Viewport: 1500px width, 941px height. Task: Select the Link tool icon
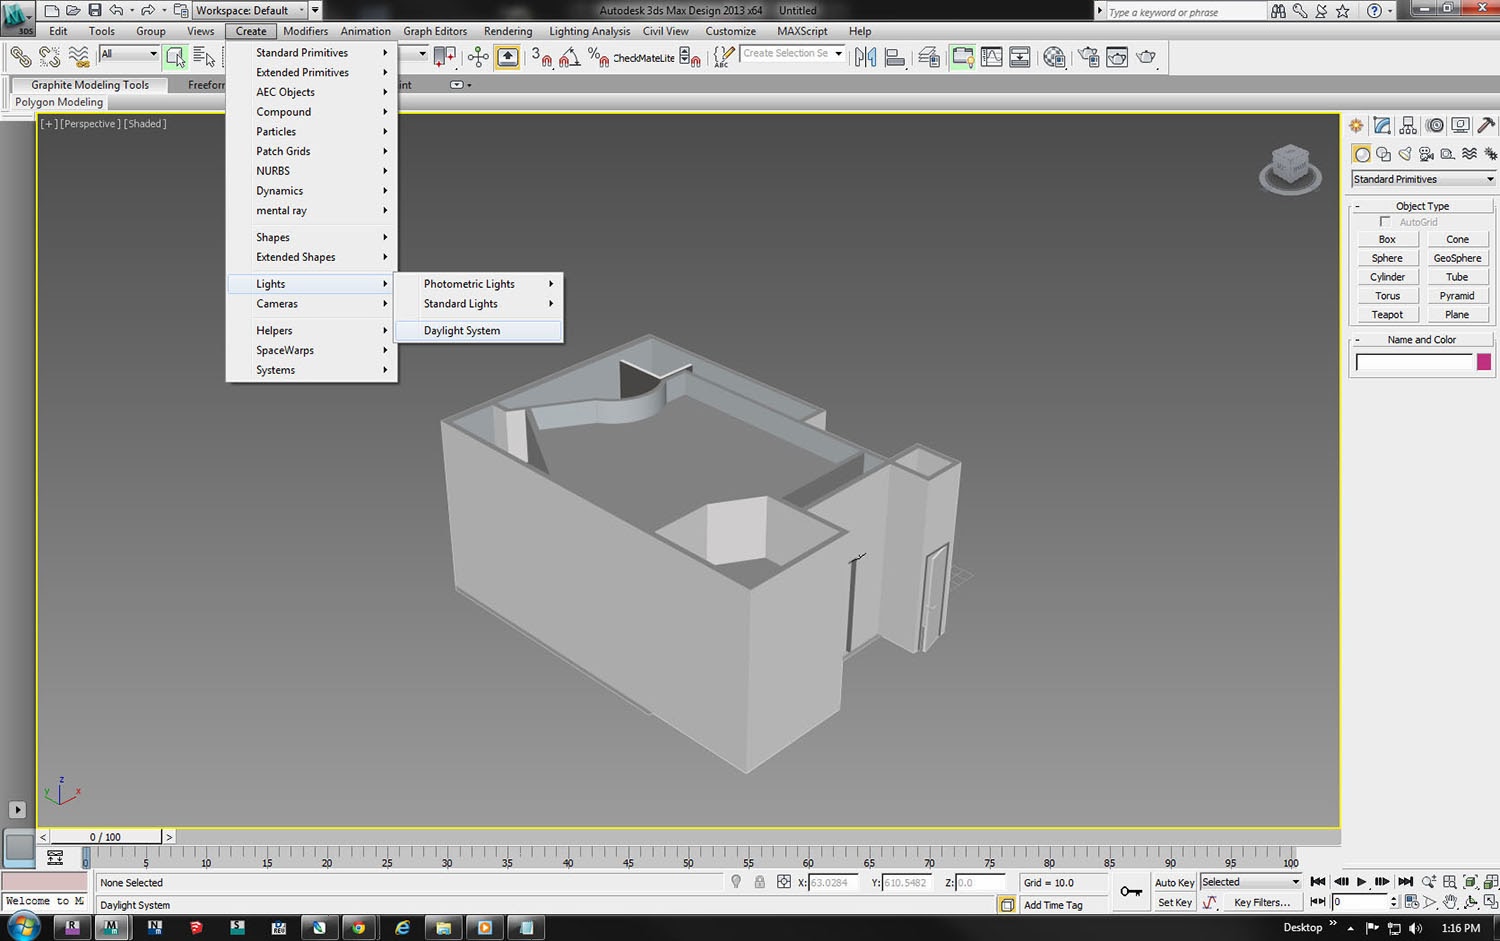20,57
